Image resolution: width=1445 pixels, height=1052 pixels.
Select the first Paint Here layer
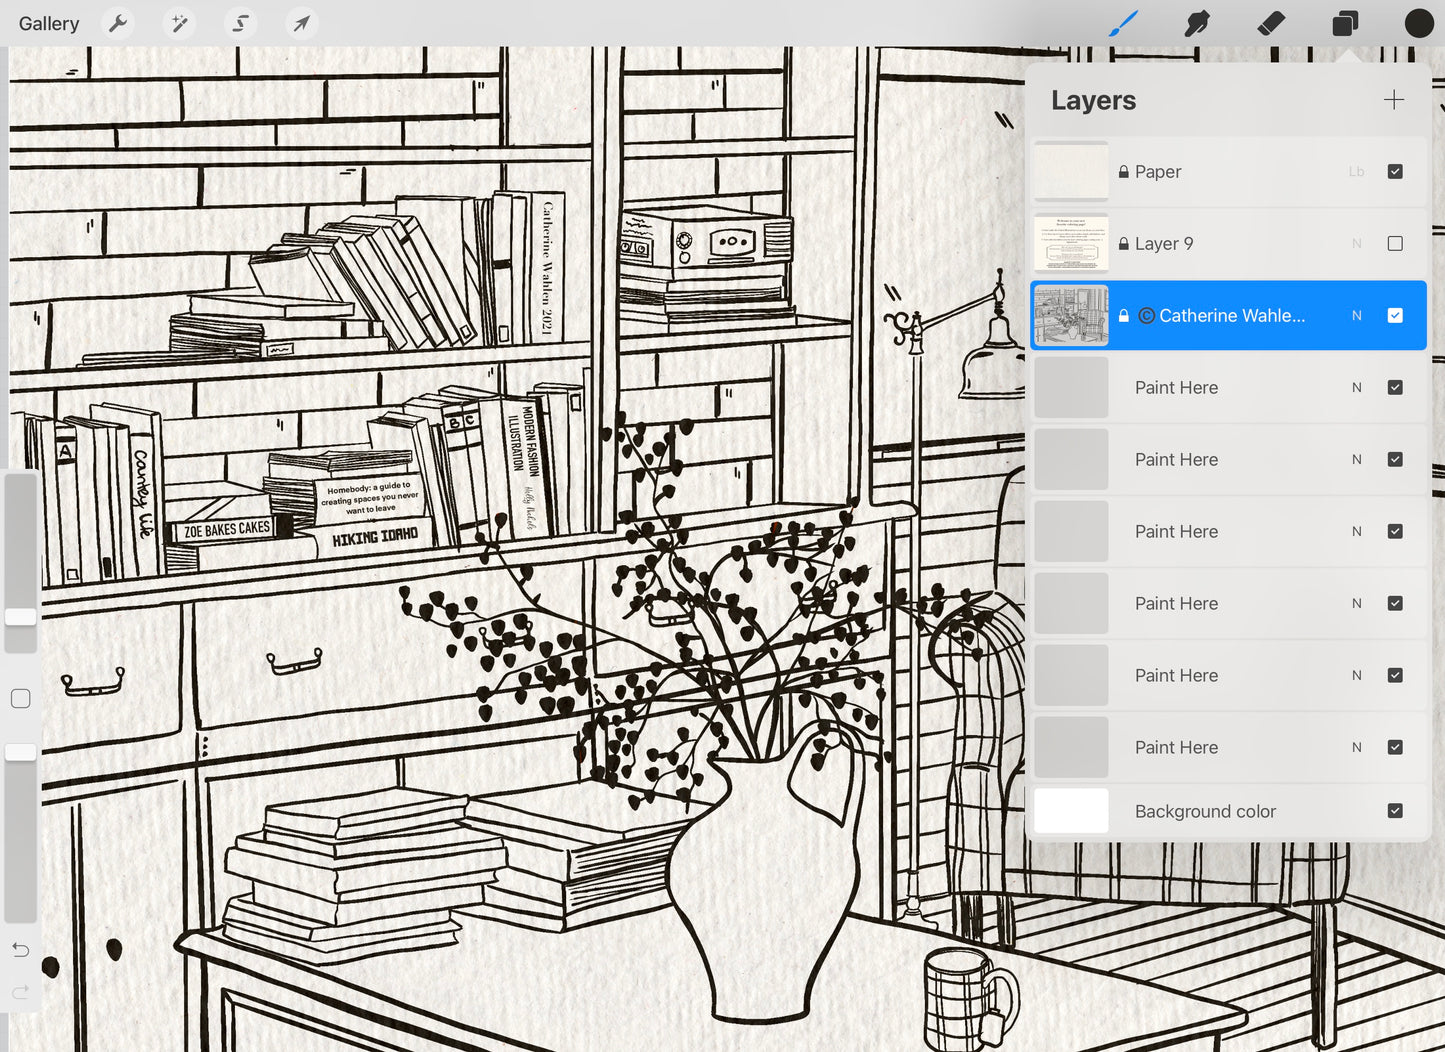pyautogui.click(x=1176, y=388)
